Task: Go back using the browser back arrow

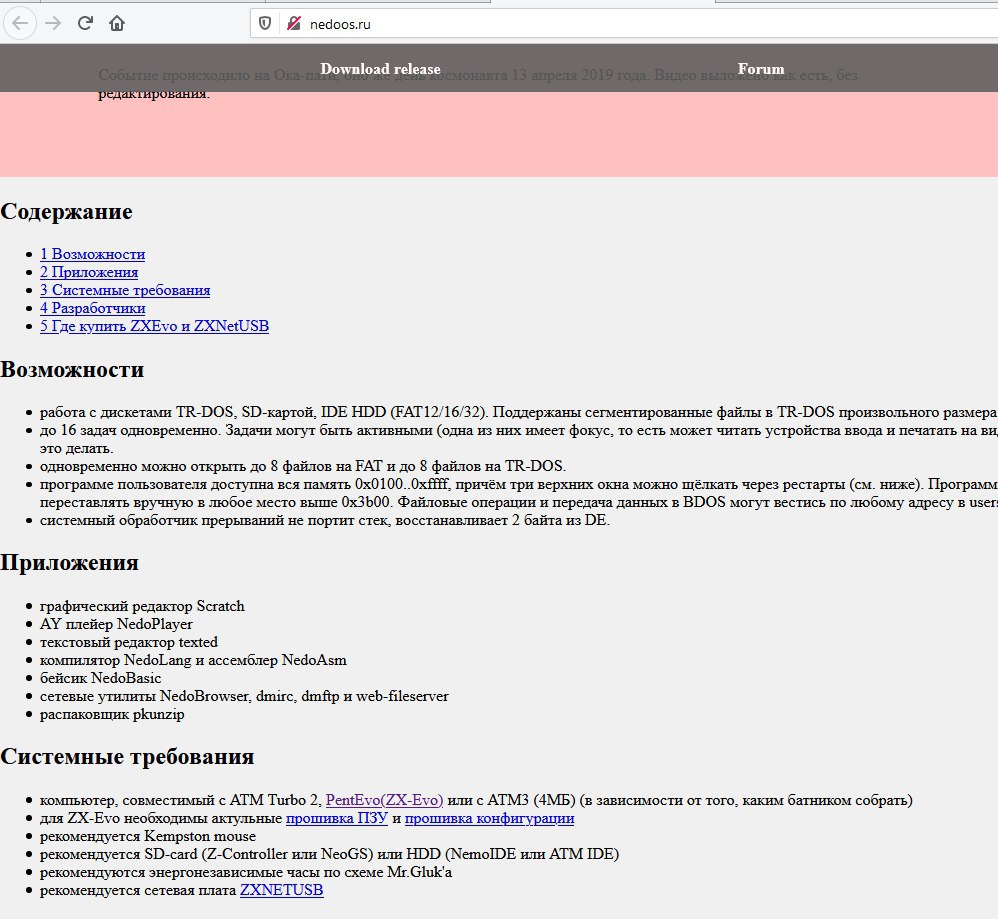Action: pos(20,24)
